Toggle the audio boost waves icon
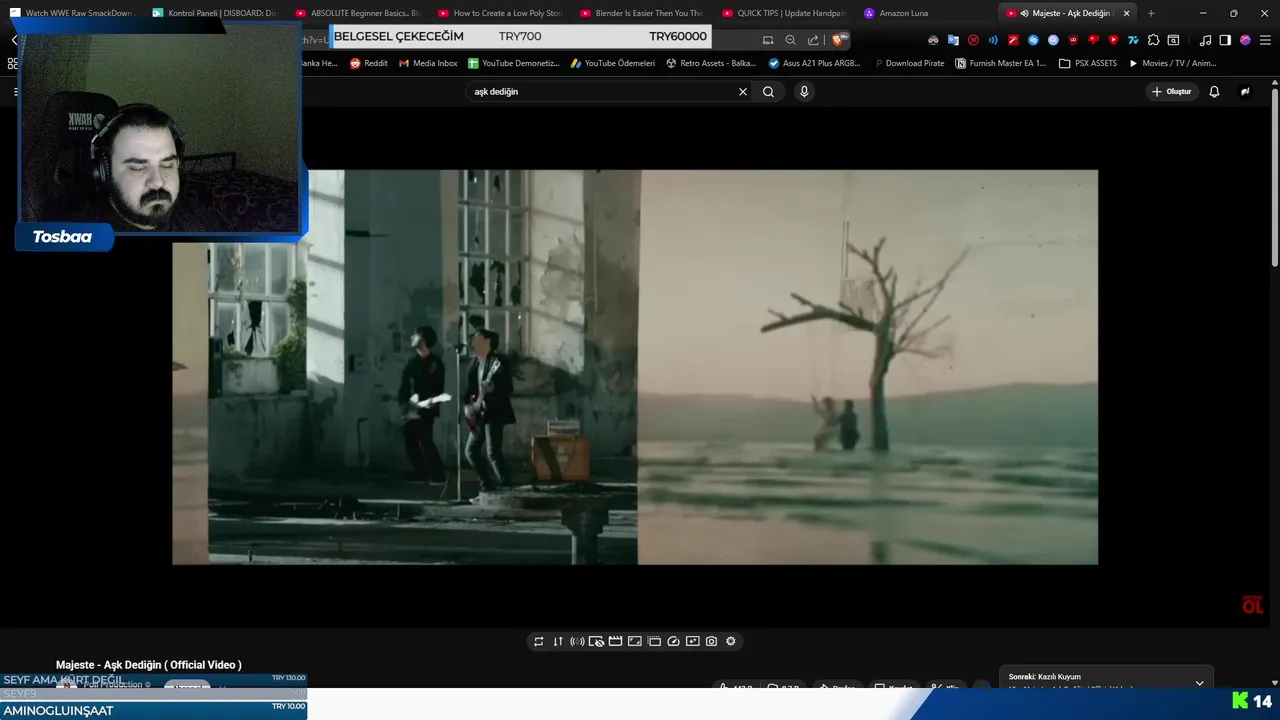 577,641
